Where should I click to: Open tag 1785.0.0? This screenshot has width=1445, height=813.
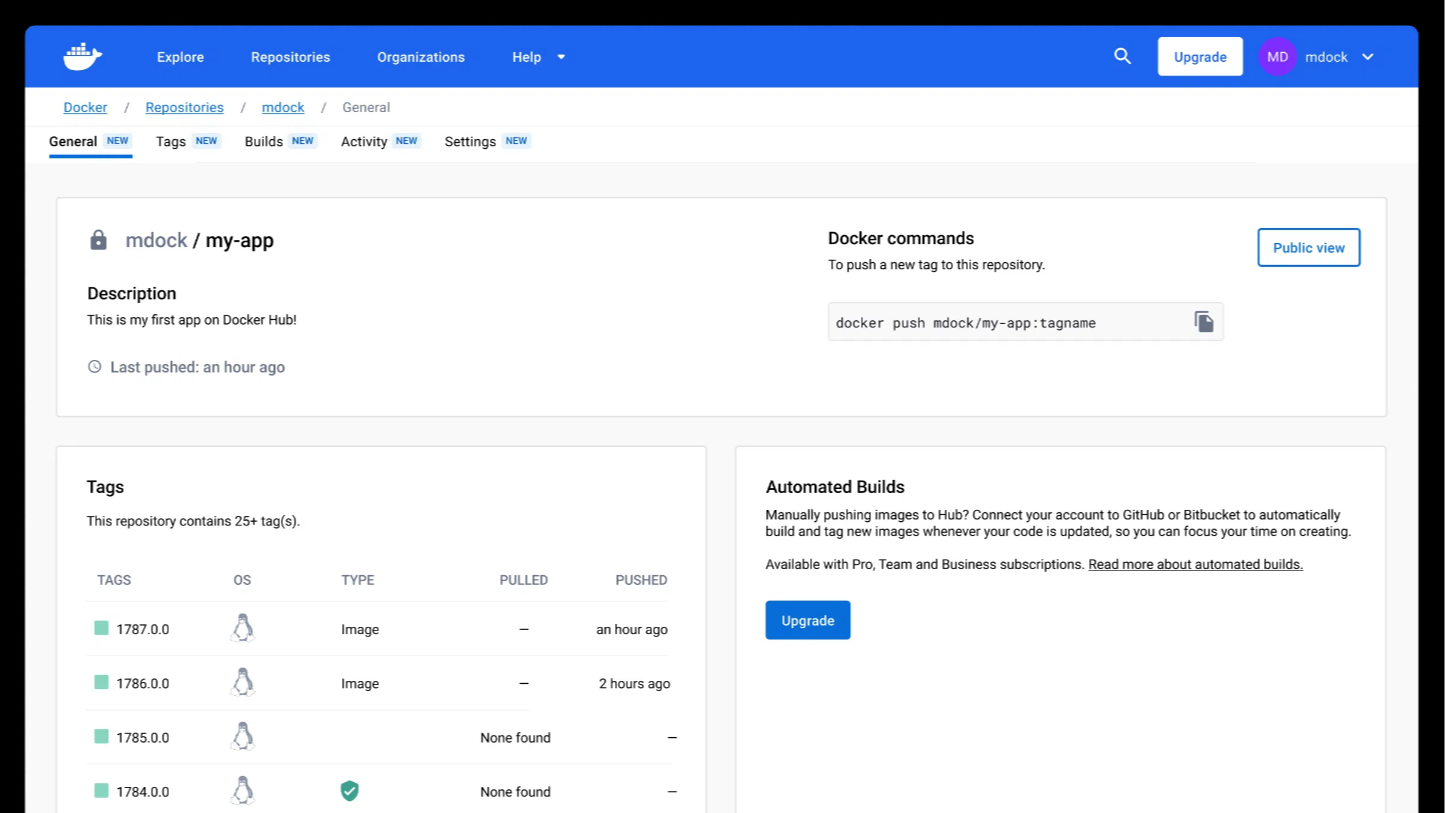(x=143, y=737)
